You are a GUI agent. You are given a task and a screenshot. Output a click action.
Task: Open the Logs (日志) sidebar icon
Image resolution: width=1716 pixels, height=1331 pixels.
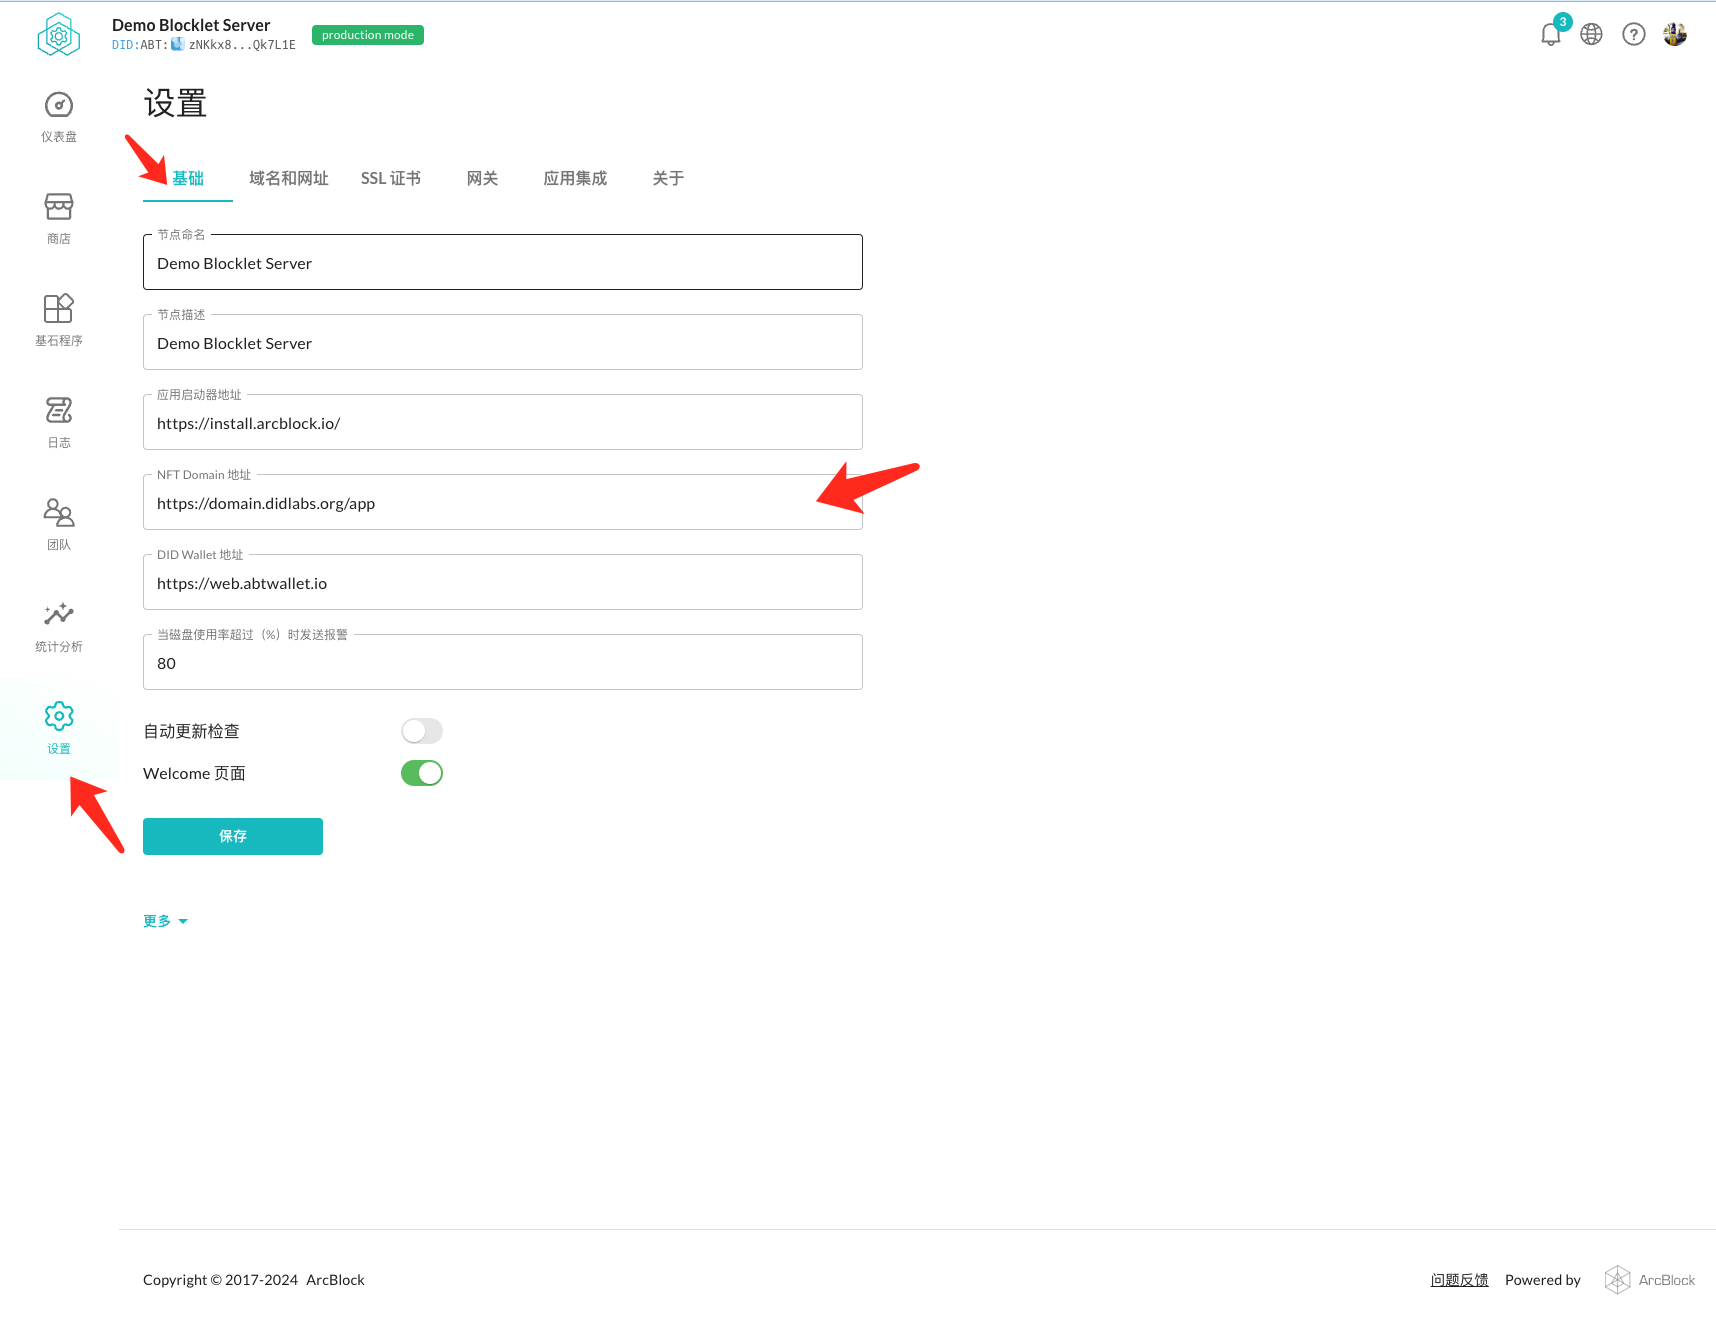point(59,412)
